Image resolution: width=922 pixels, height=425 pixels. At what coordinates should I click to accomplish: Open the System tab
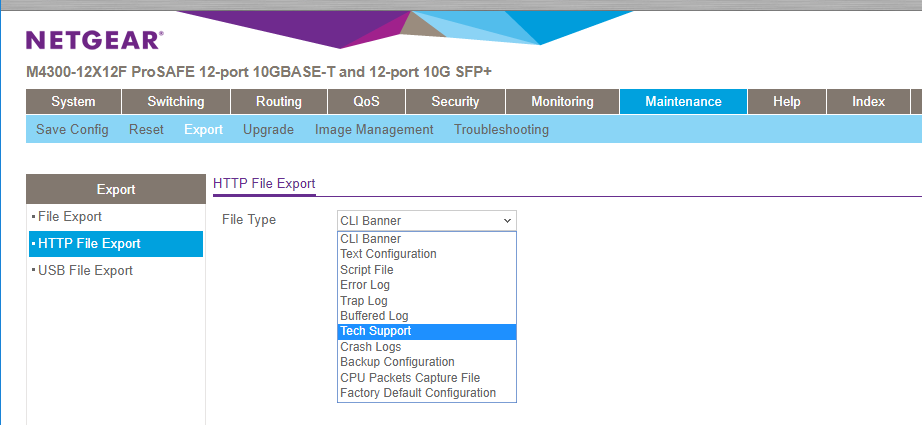74,102
